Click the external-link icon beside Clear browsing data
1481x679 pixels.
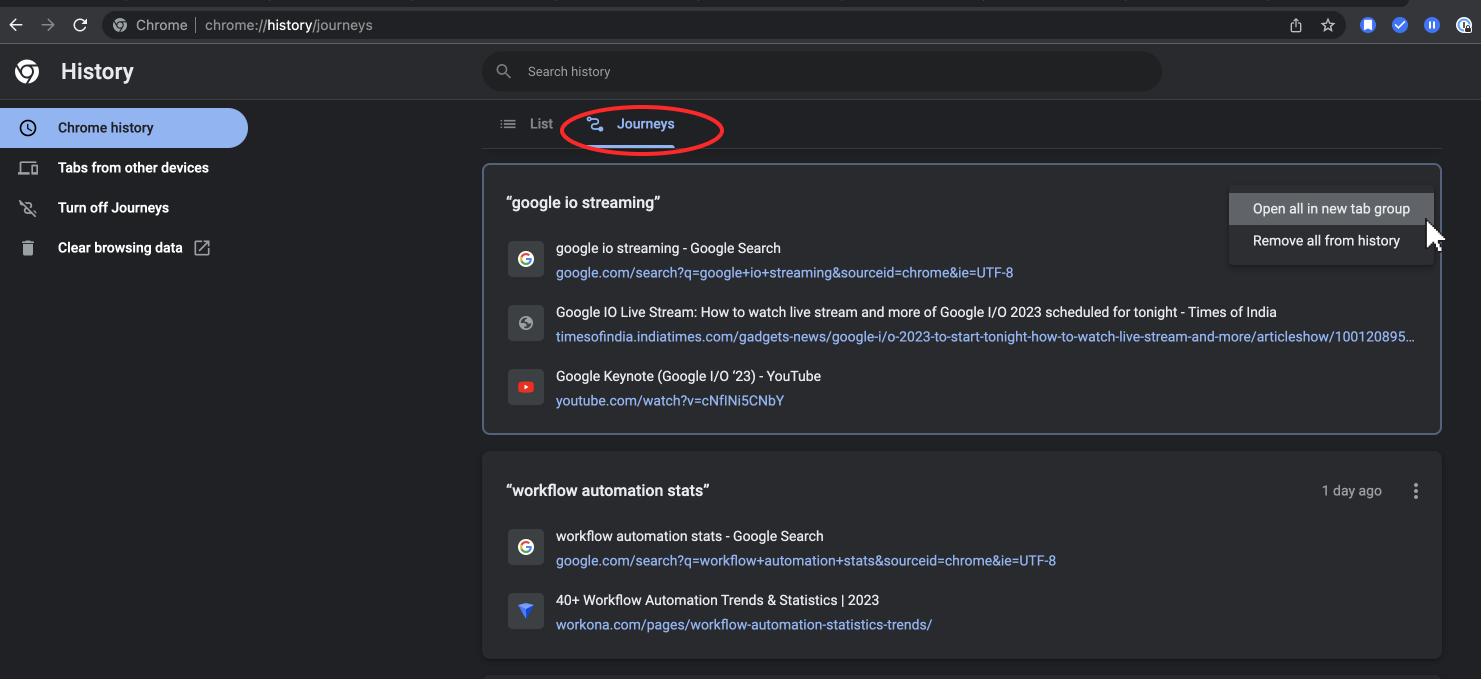202,248
